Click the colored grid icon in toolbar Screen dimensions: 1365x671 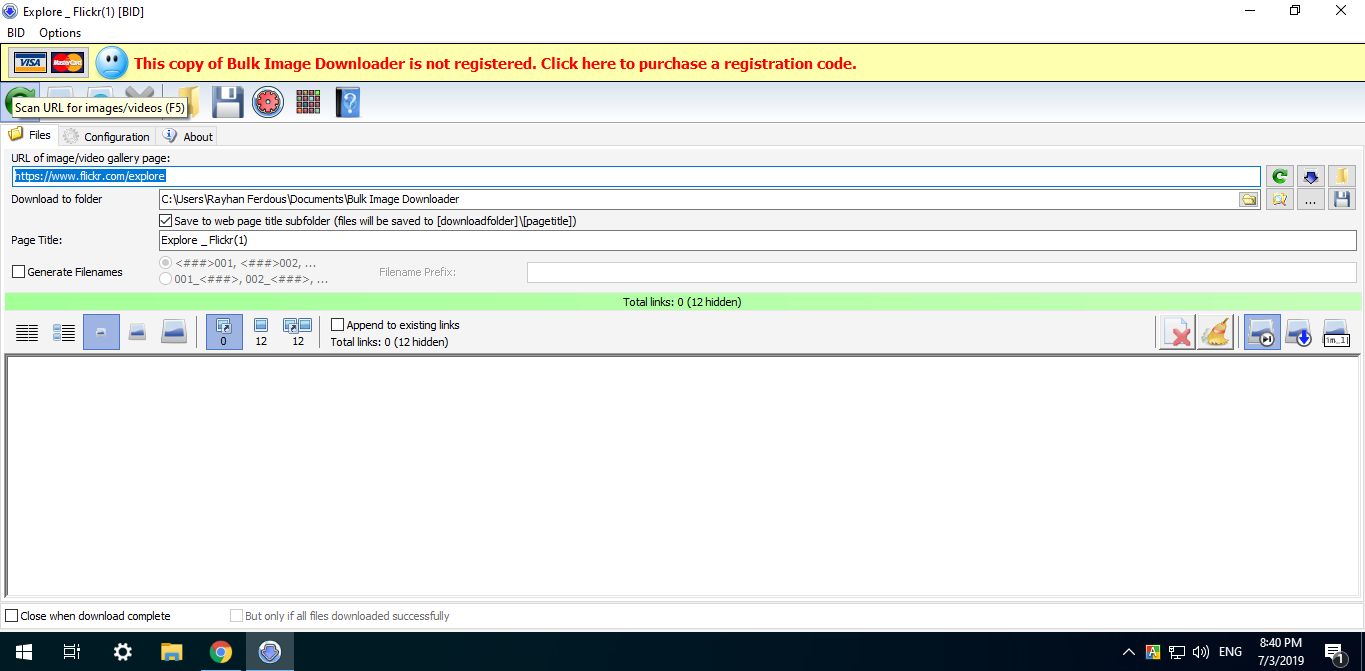[308, 102]
